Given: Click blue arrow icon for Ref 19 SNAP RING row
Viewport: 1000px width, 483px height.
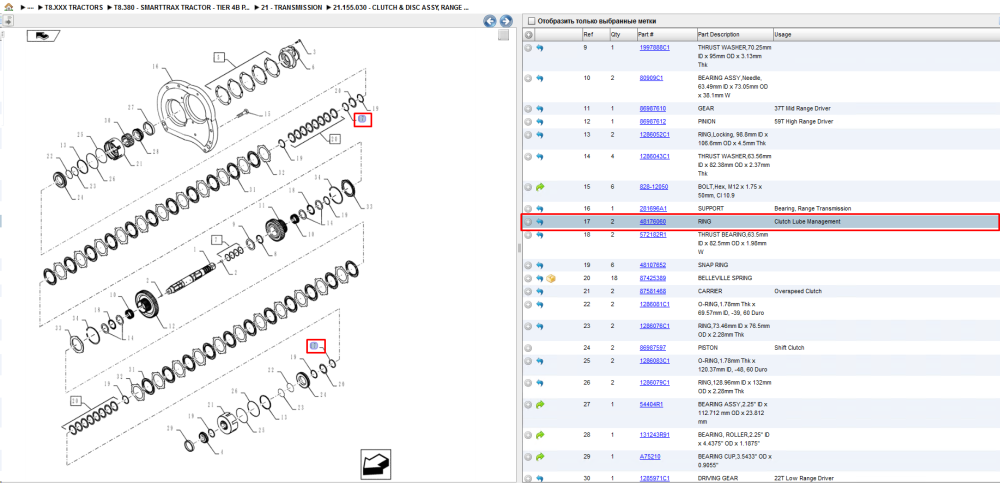Looking at the screenshot, I should click(x=540, y=265).
